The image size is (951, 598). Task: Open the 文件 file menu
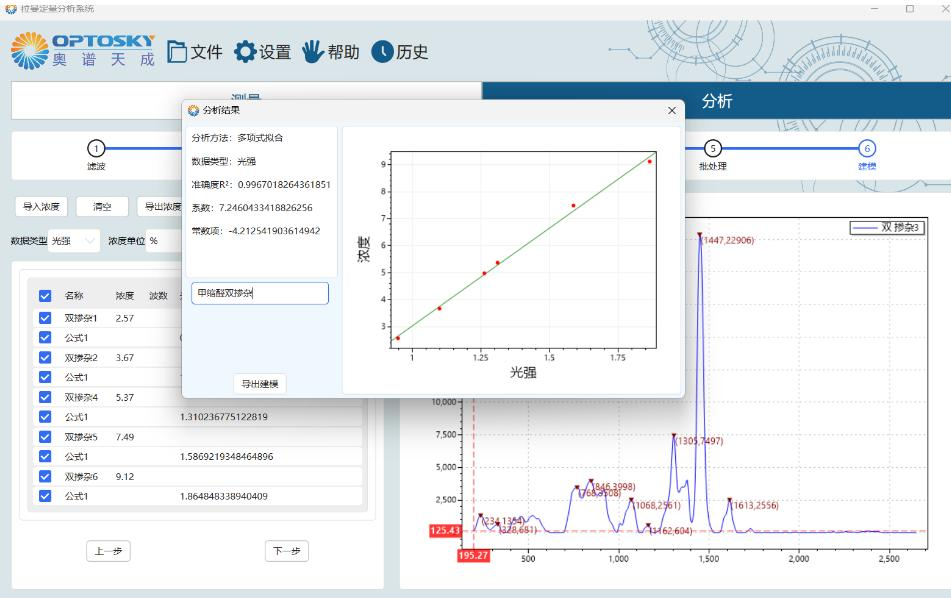click(x=195, y=52)
